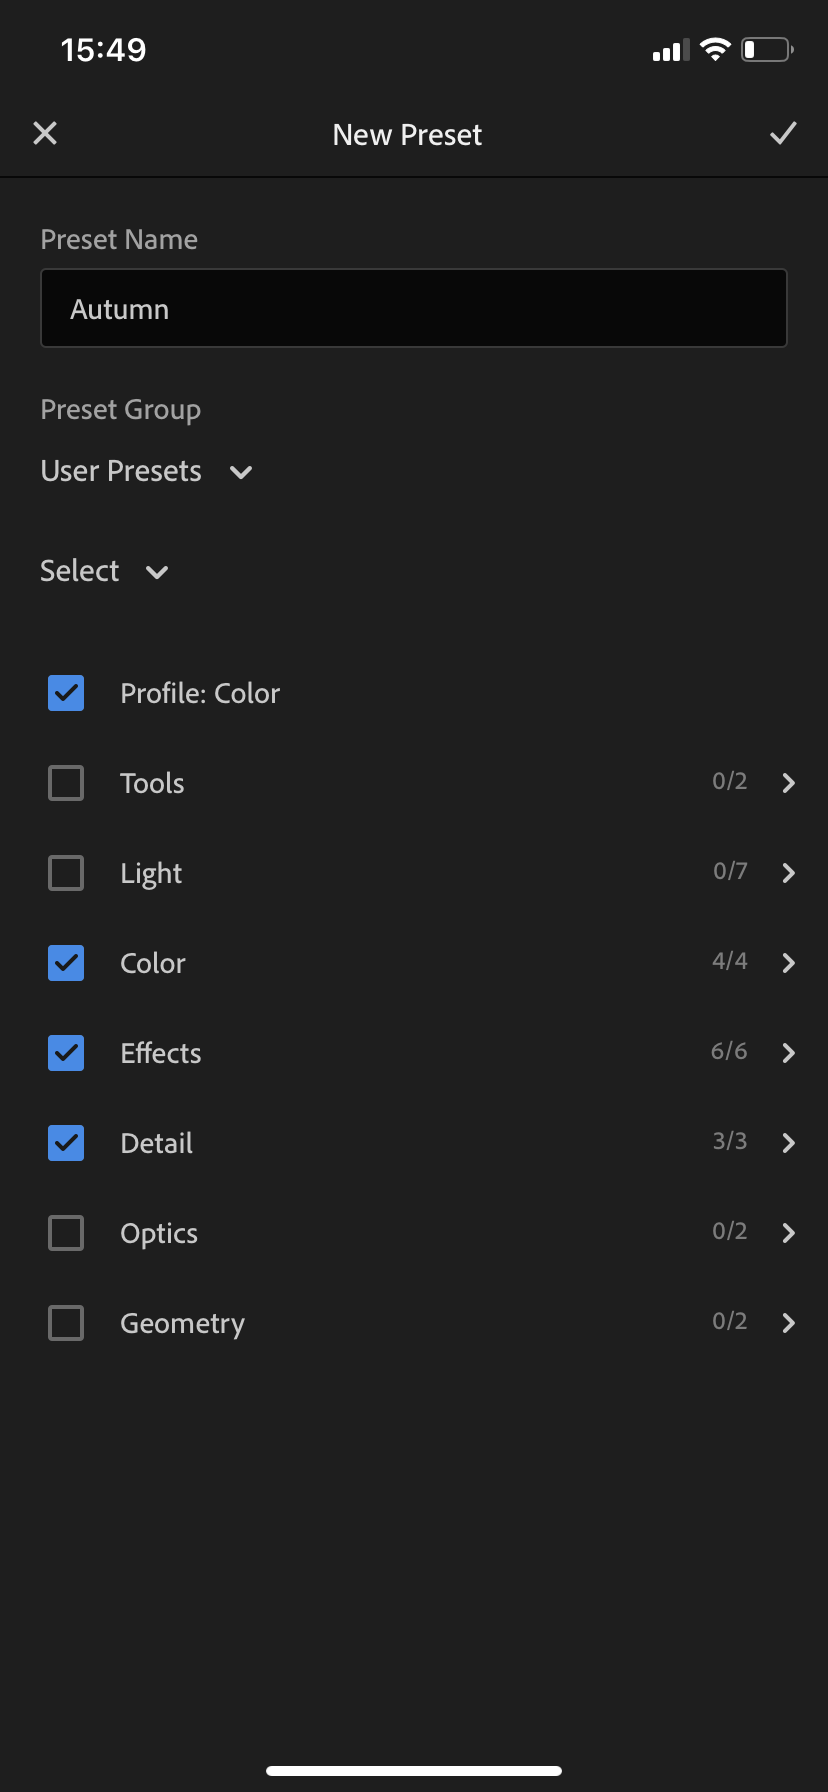The width and height of the screenshot is (828, 1792).
Task: Uncheck the Profile: Color checkbox
Action: (x=66, y=693)
